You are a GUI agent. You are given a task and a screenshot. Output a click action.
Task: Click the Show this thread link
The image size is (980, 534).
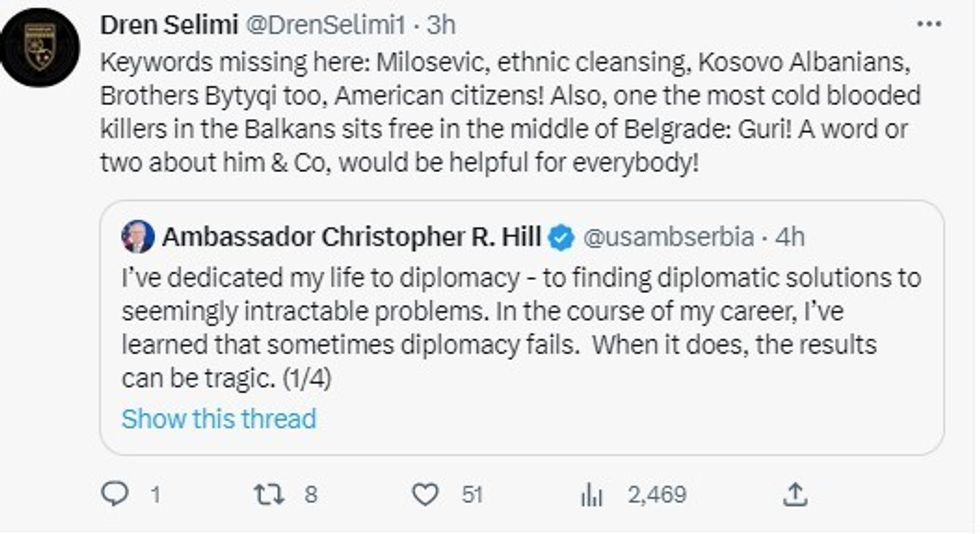[x=218, y=418]
